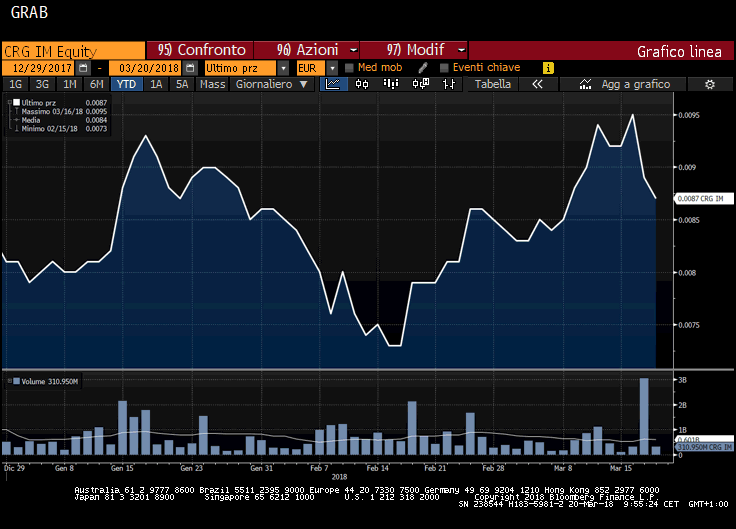Click the CRG IM Equity ticker field
The image size is (736, 529).
click(x=73, y=51)
